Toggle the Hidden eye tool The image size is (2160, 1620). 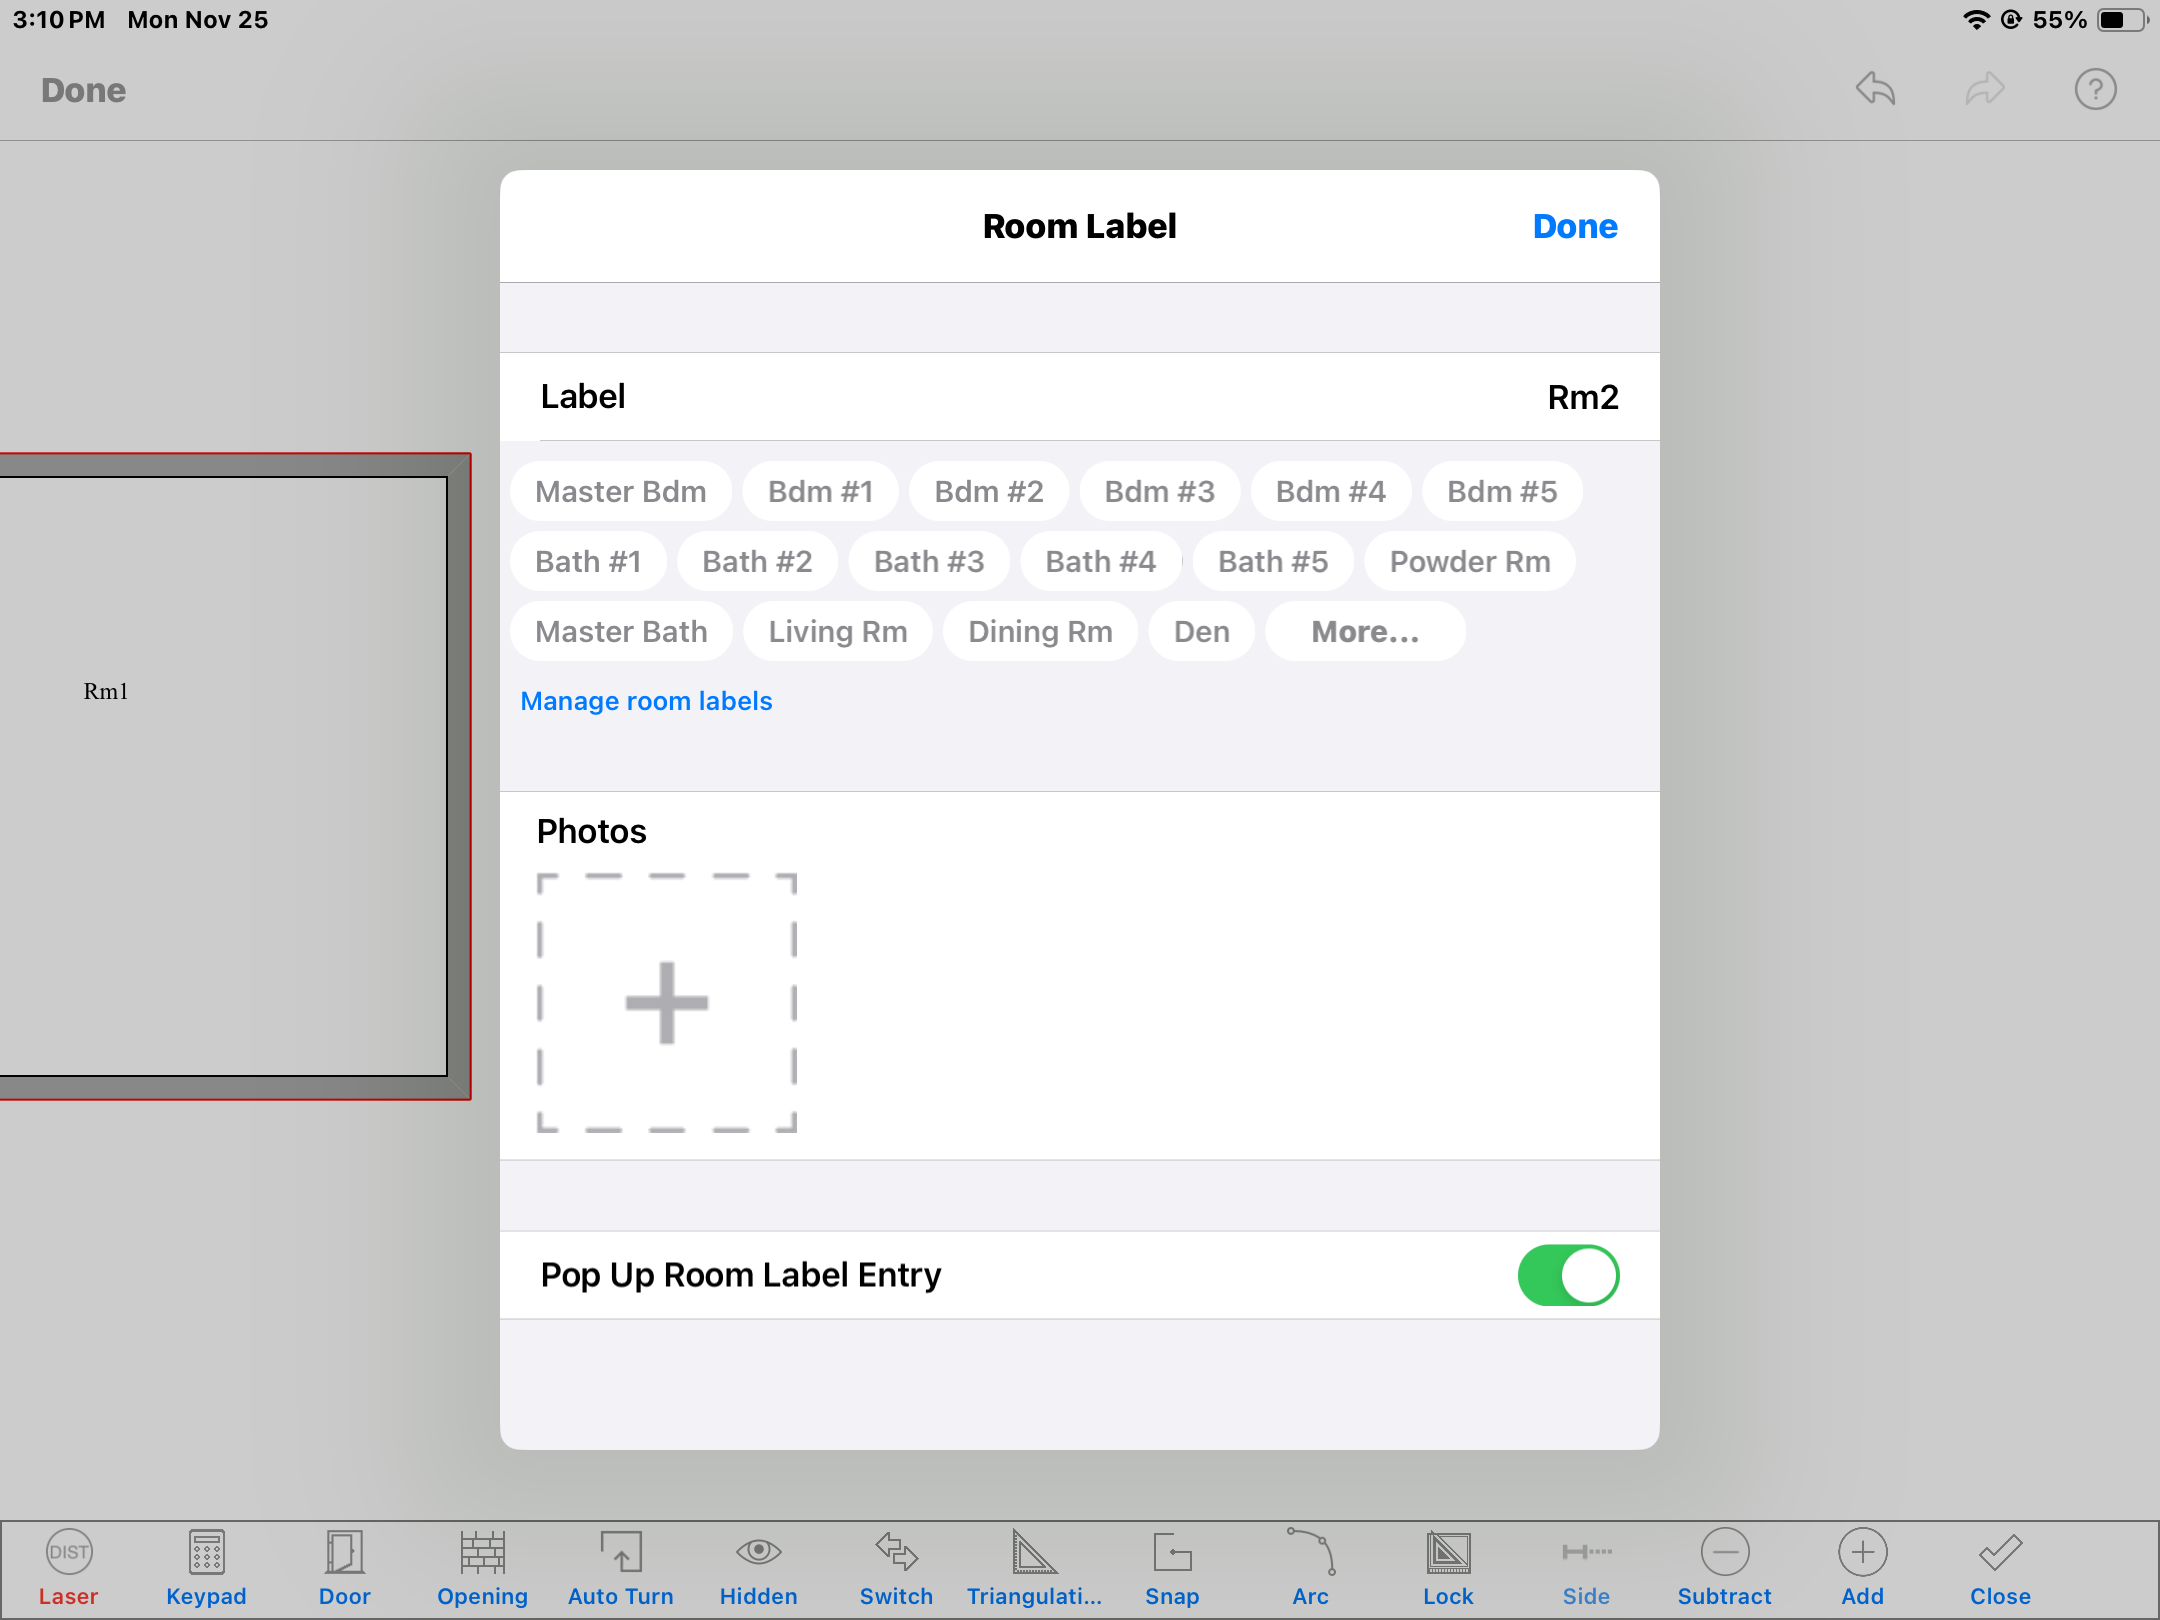758,1553
